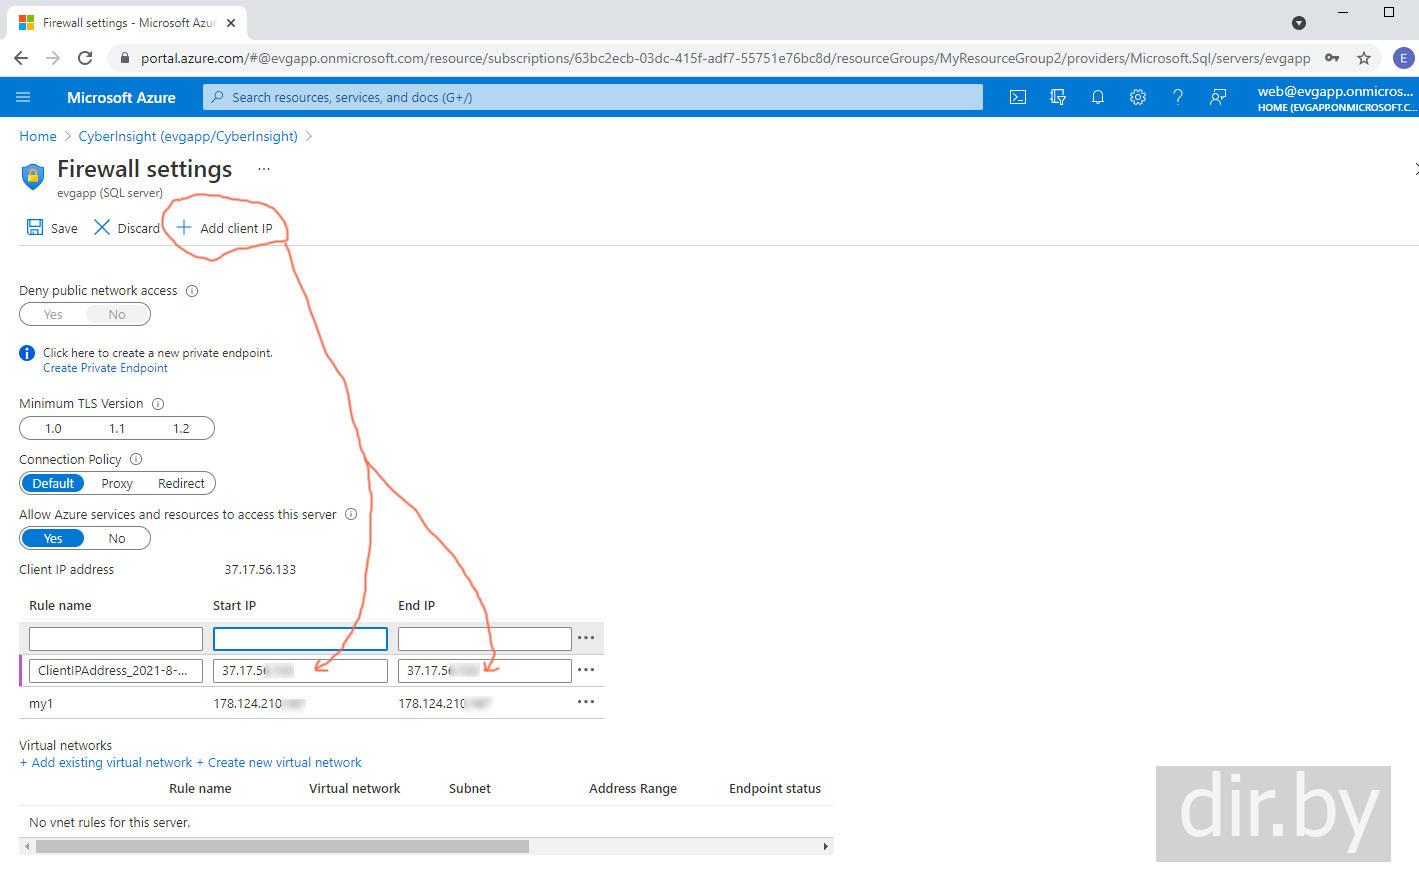Open ellipsis menu for ClientIPAddress rule row

(x=586, y=670)
